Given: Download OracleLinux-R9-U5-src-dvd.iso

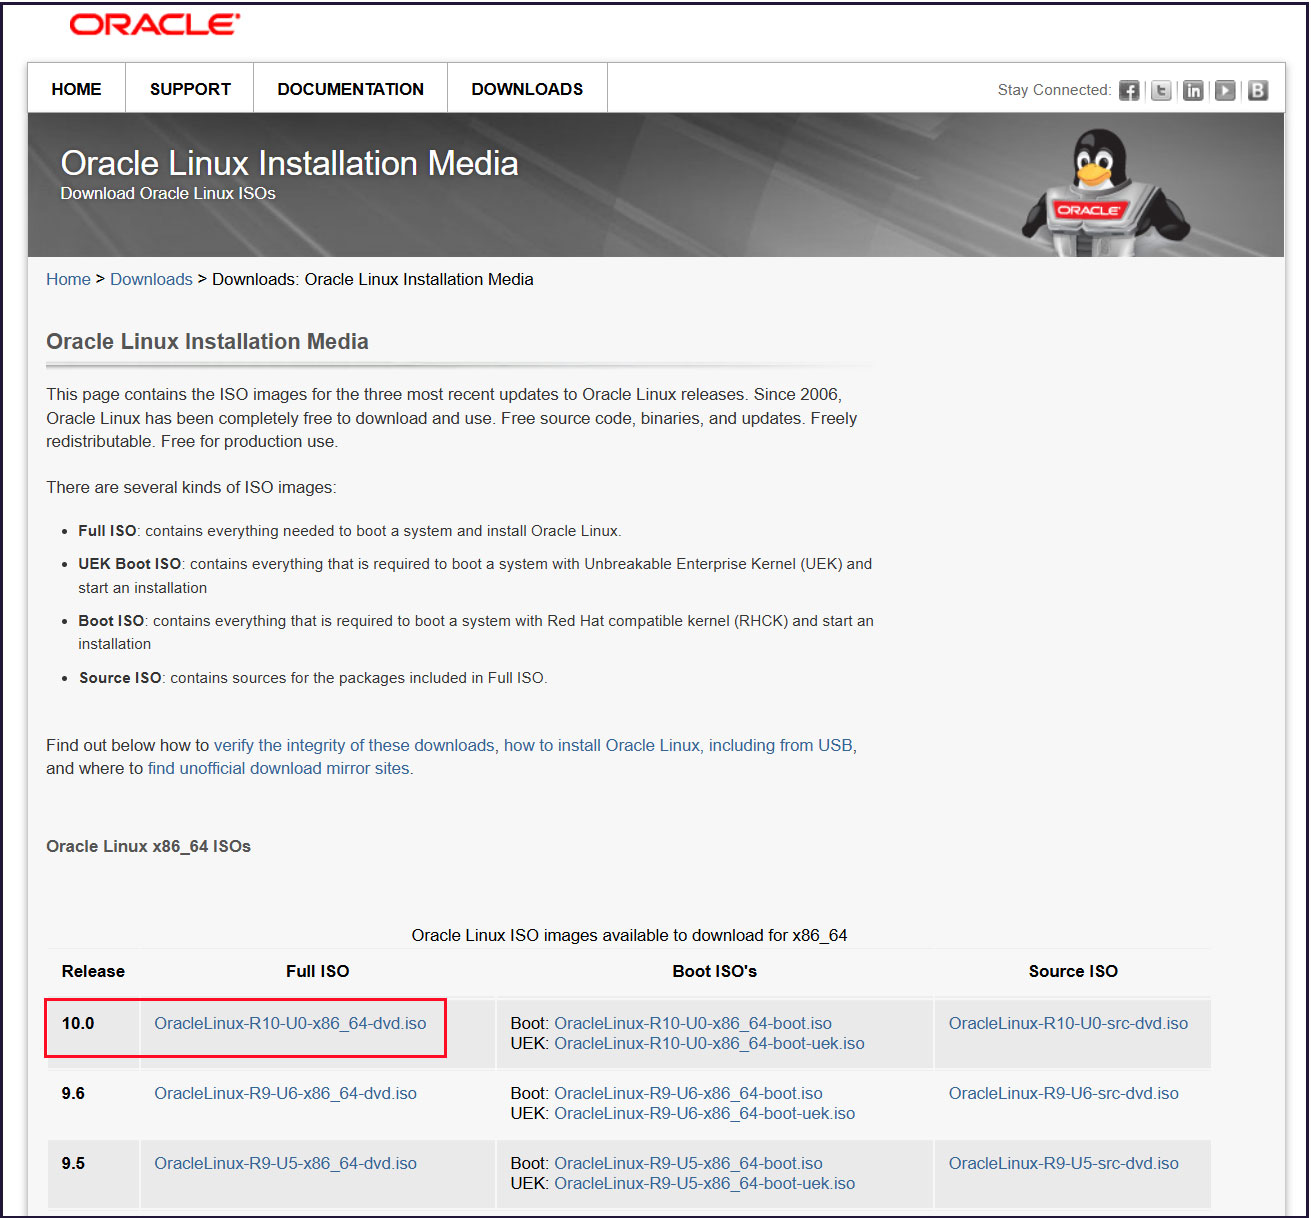Looking at the screenshot, I should (x=1064, y=1163).
